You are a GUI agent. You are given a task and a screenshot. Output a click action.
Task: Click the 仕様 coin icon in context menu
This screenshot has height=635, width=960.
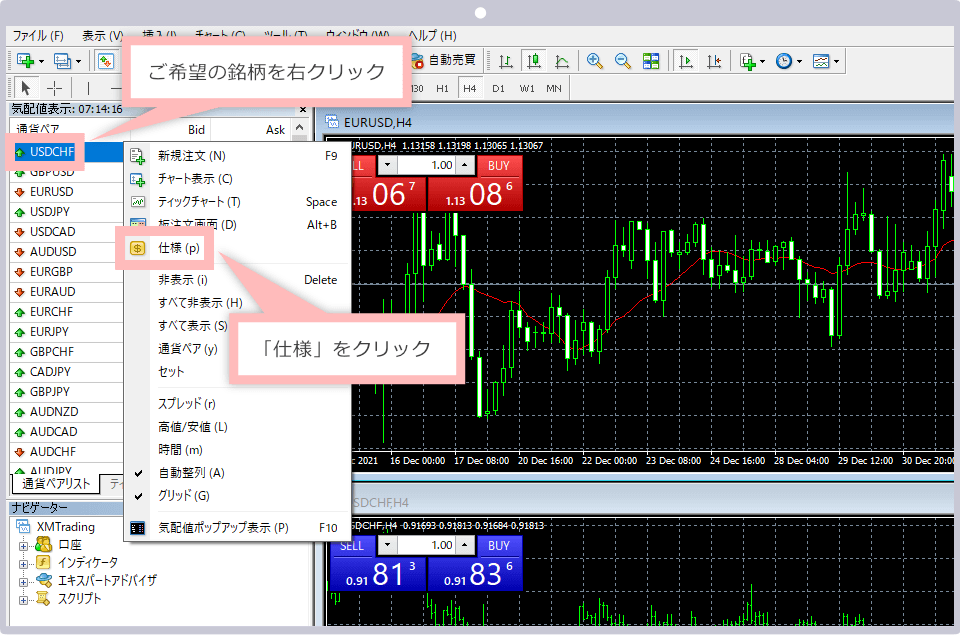(x=139, y=248)
